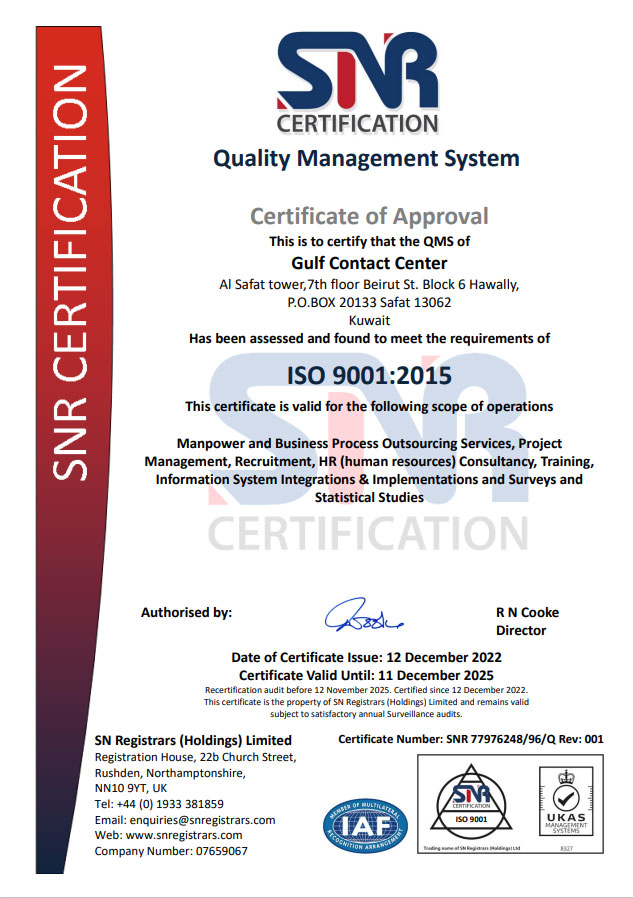Select the company name 'Gulf Contact Center'
The height and width of the screenshot is (898, 633).
369,263
